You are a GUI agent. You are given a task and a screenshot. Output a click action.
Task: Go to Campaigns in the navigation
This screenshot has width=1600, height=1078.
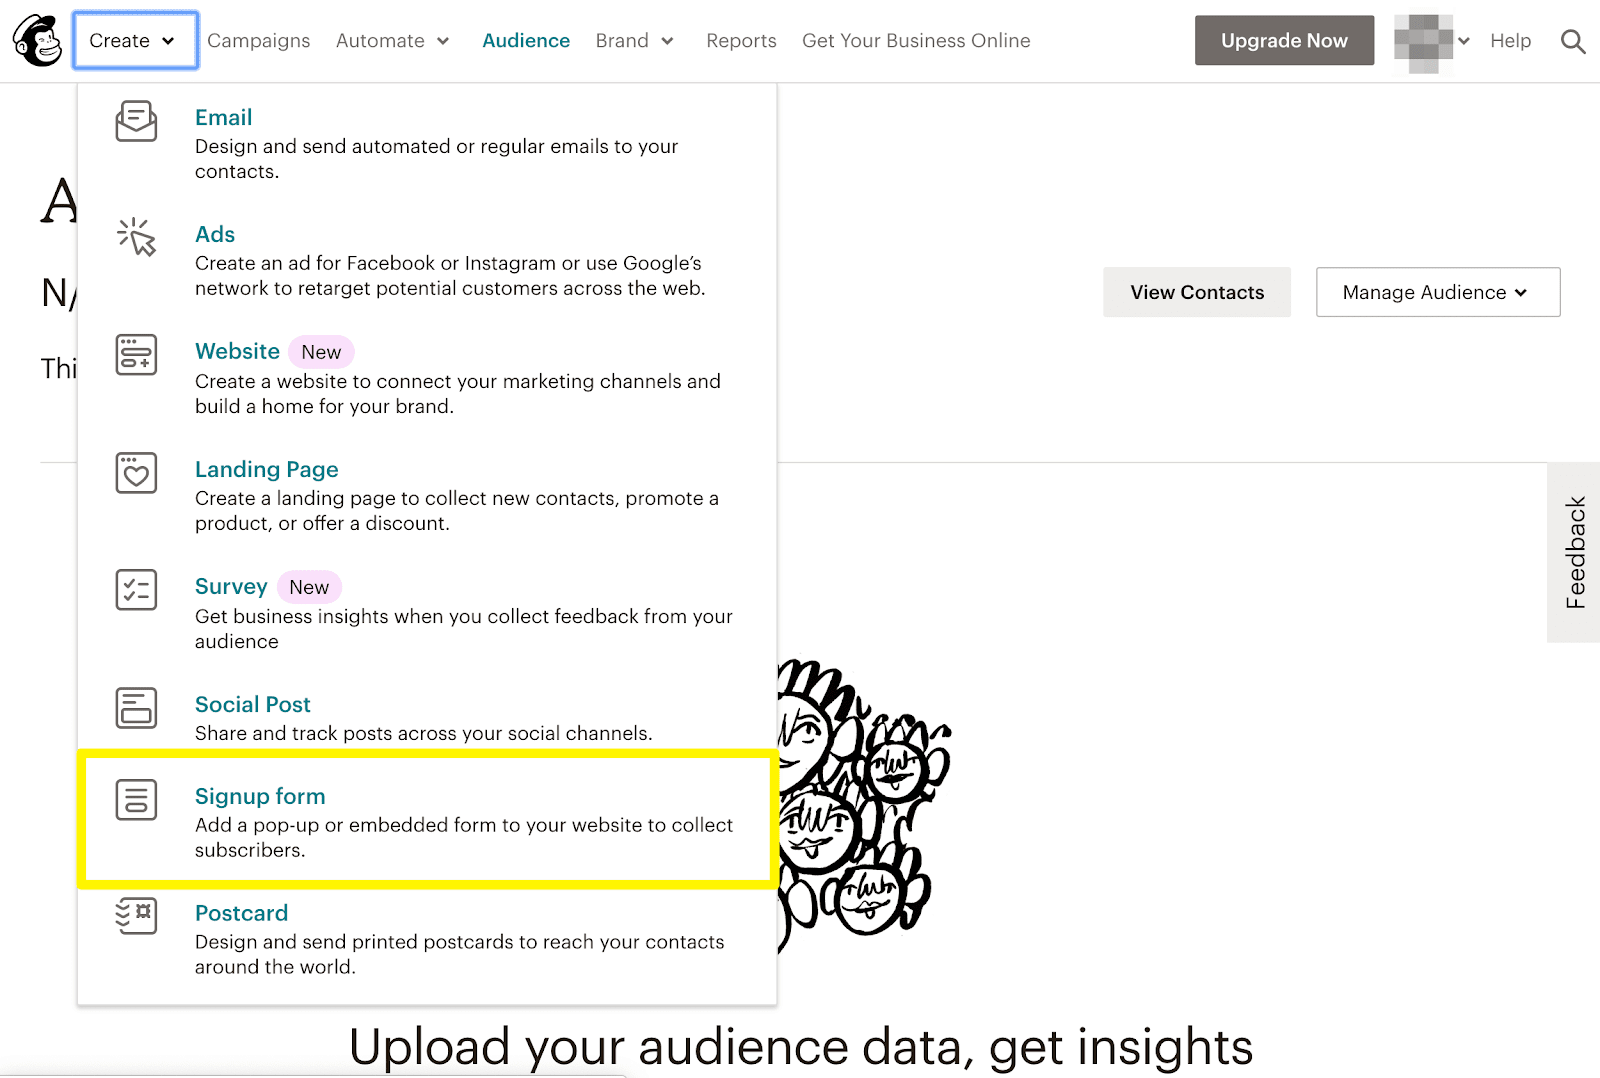click(x=259, y=41)
